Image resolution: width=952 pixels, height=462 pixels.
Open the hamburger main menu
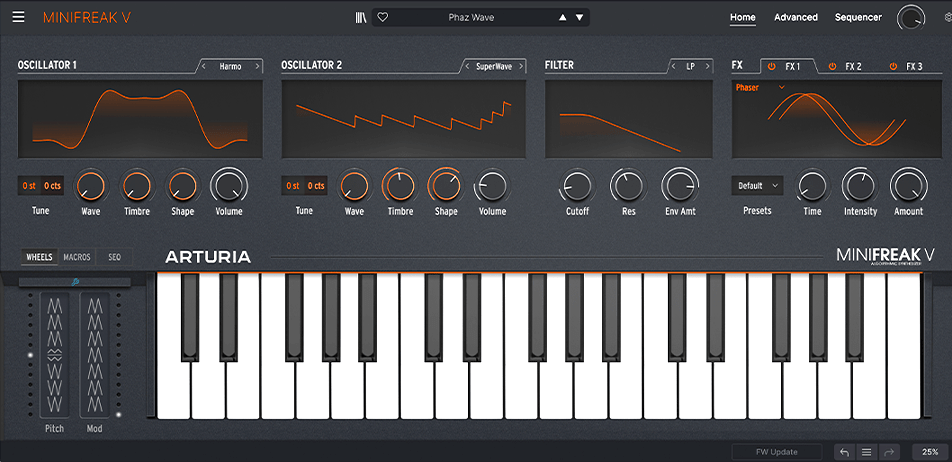click(19, 17)
